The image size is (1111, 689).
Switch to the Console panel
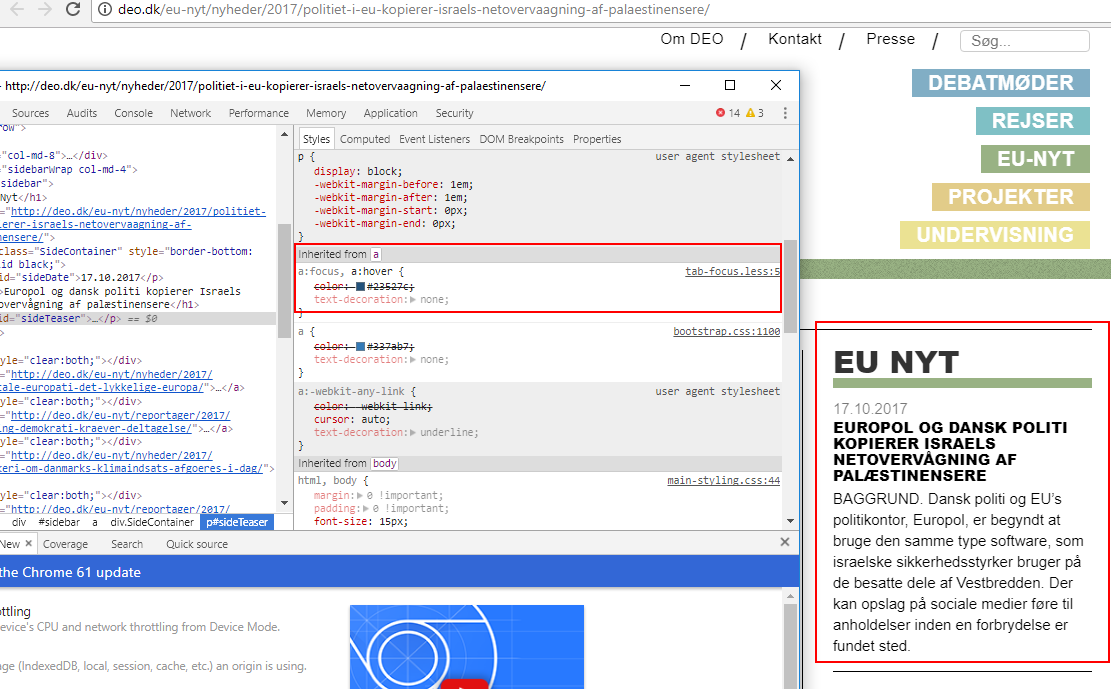click(133, 113)
